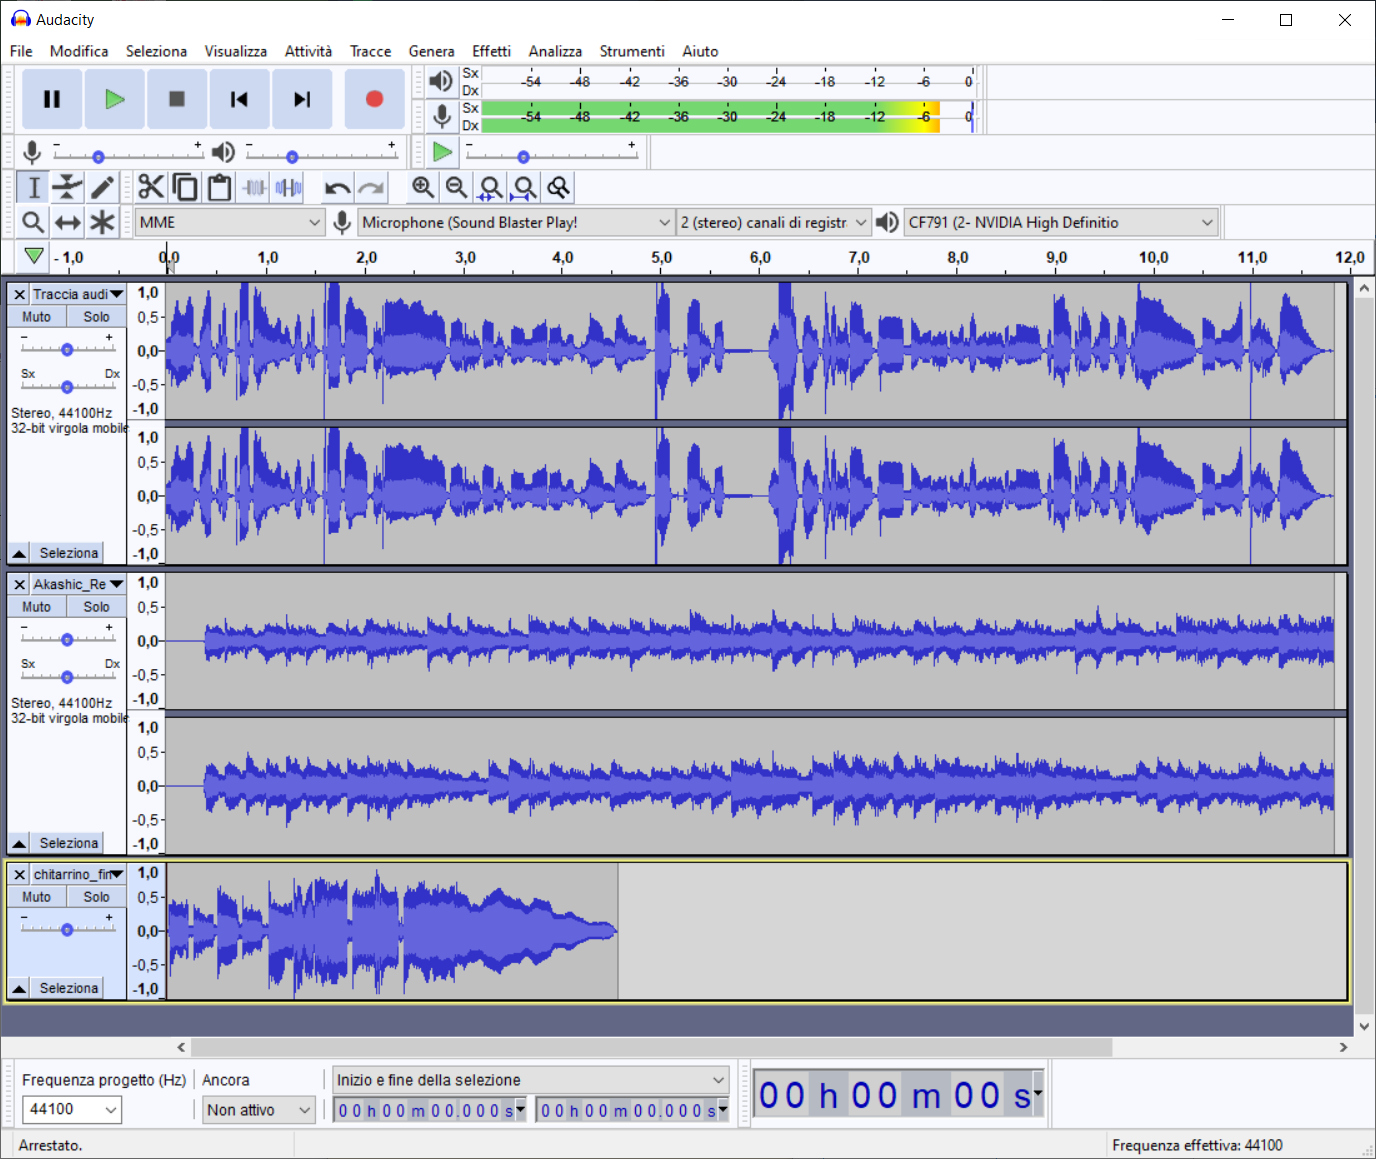1376x1159 pixels.
Task: Click the Cut scissors icon
Action: [x=151, y=187]
